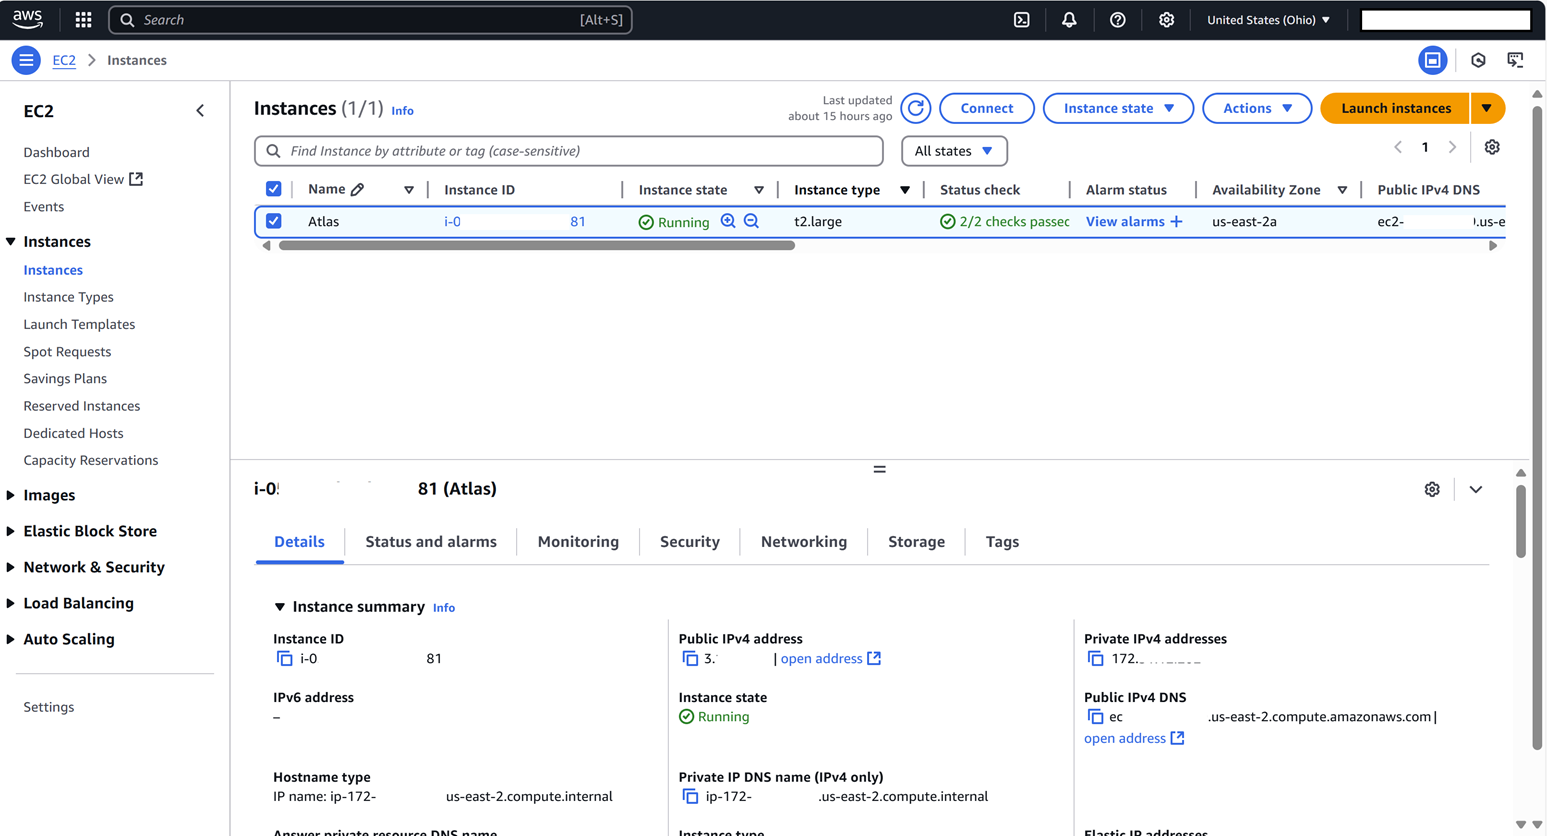This screenshot has width=1547, height=836.
Task: Copy the Private IP DNS name
Action: pyautogui.click(x=690, y=797)
